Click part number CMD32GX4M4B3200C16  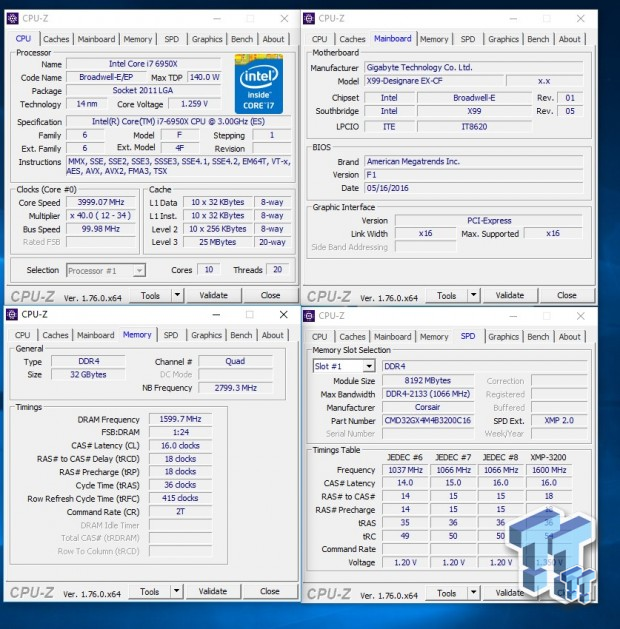428,420
